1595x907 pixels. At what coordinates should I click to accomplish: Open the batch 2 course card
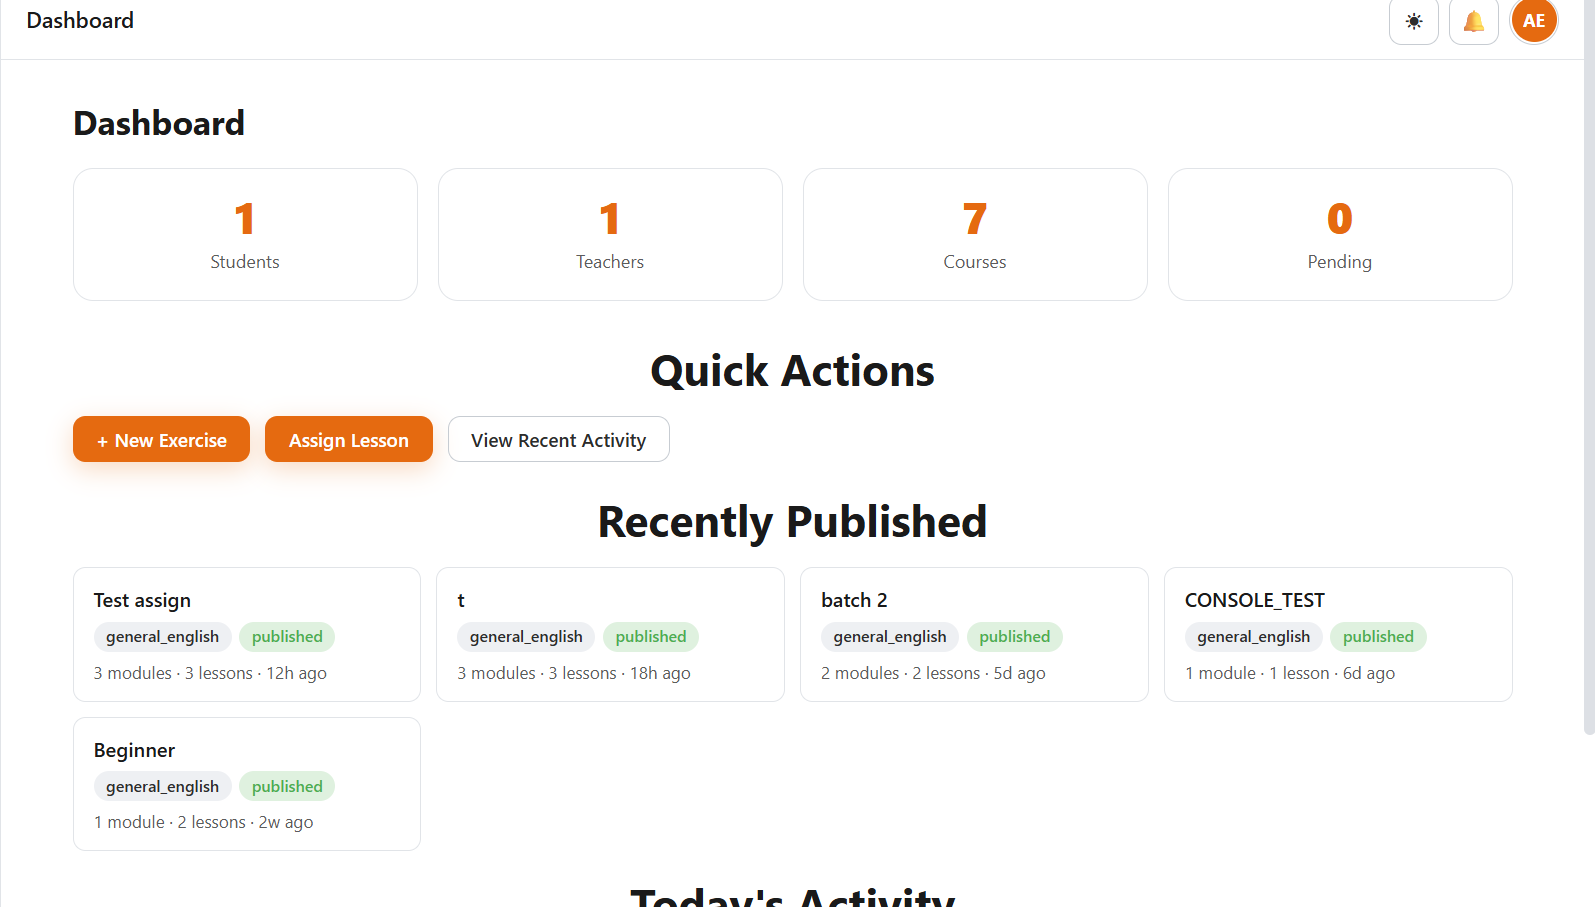974,634
